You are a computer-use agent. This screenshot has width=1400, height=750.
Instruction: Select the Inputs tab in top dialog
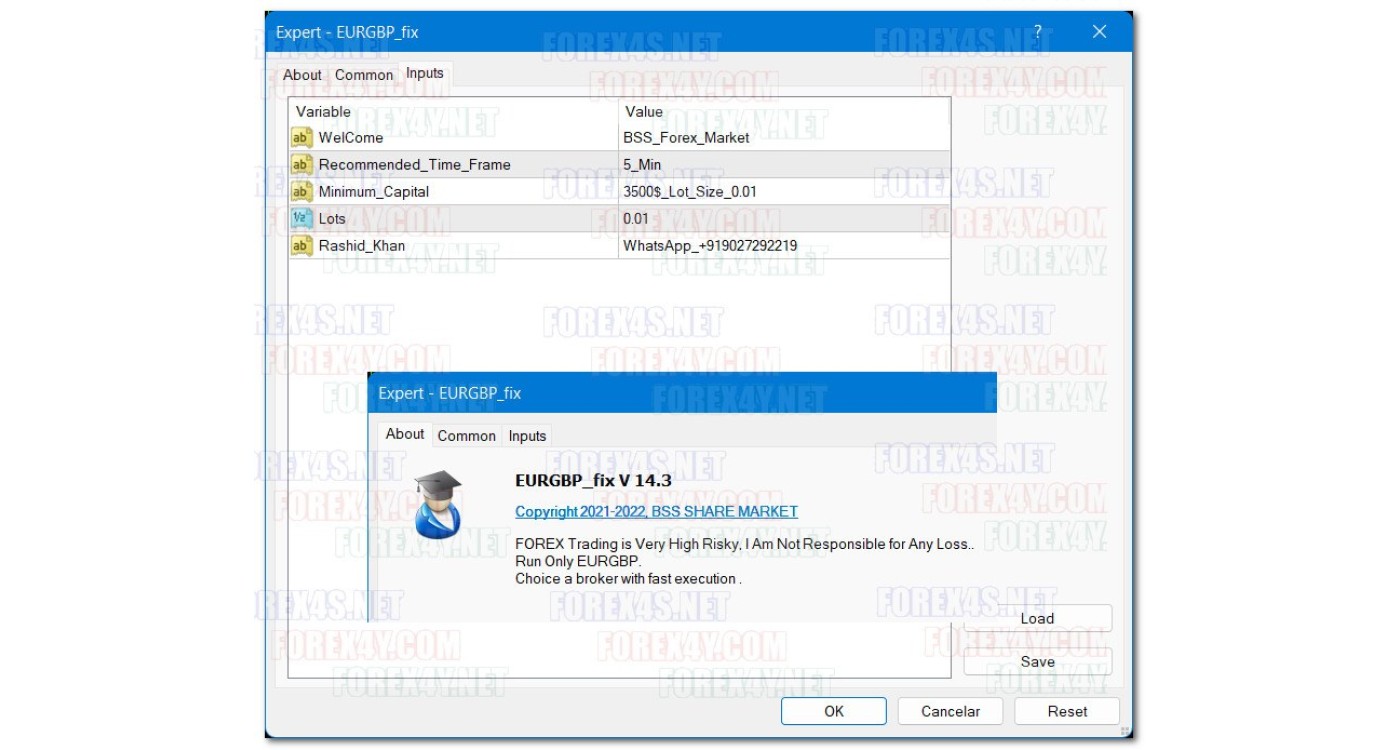pyautogui.click(x=424, y=74)
